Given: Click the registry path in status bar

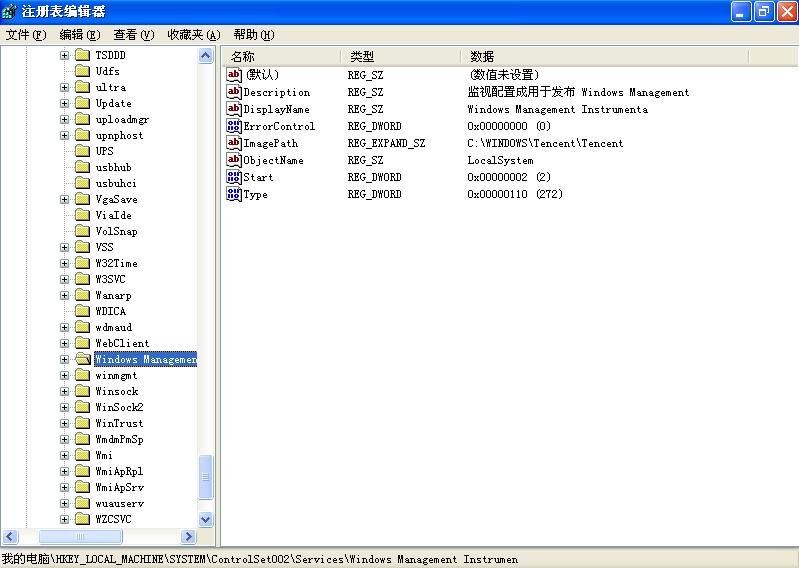Looking at the screenshot, I should (260, 559).
